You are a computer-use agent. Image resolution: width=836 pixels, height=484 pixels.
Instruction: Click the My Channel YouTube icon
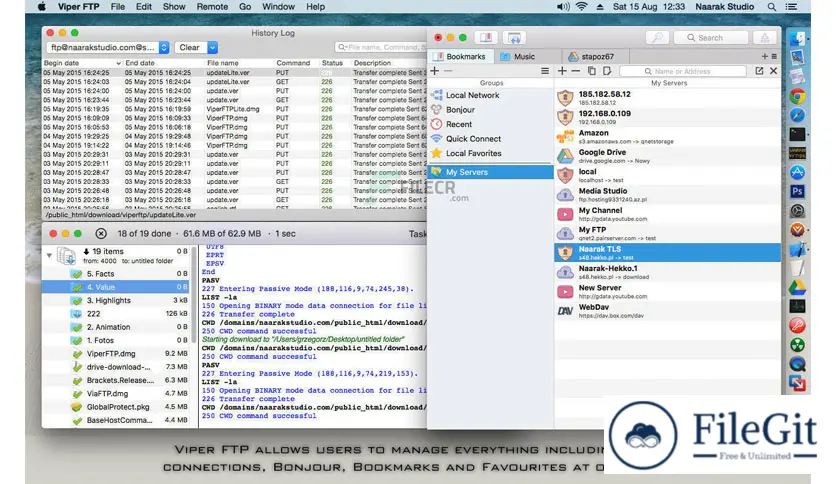pyautogui.click(x=565, y=214)
